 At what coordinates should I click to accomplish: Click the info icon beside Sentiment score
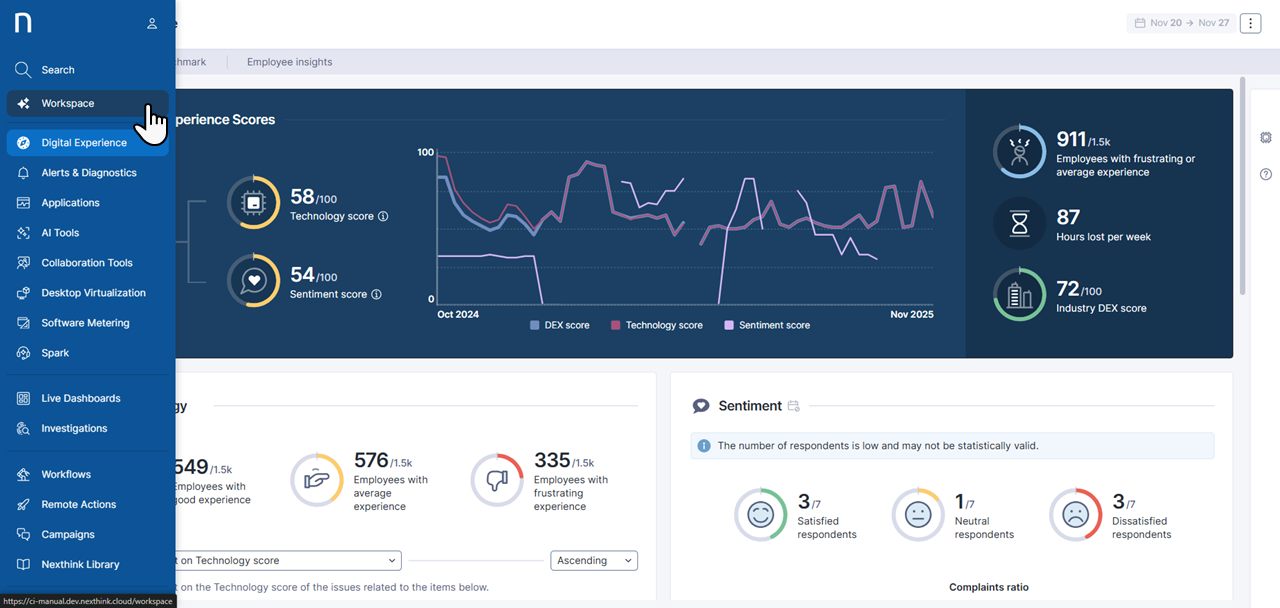(376, 295)
